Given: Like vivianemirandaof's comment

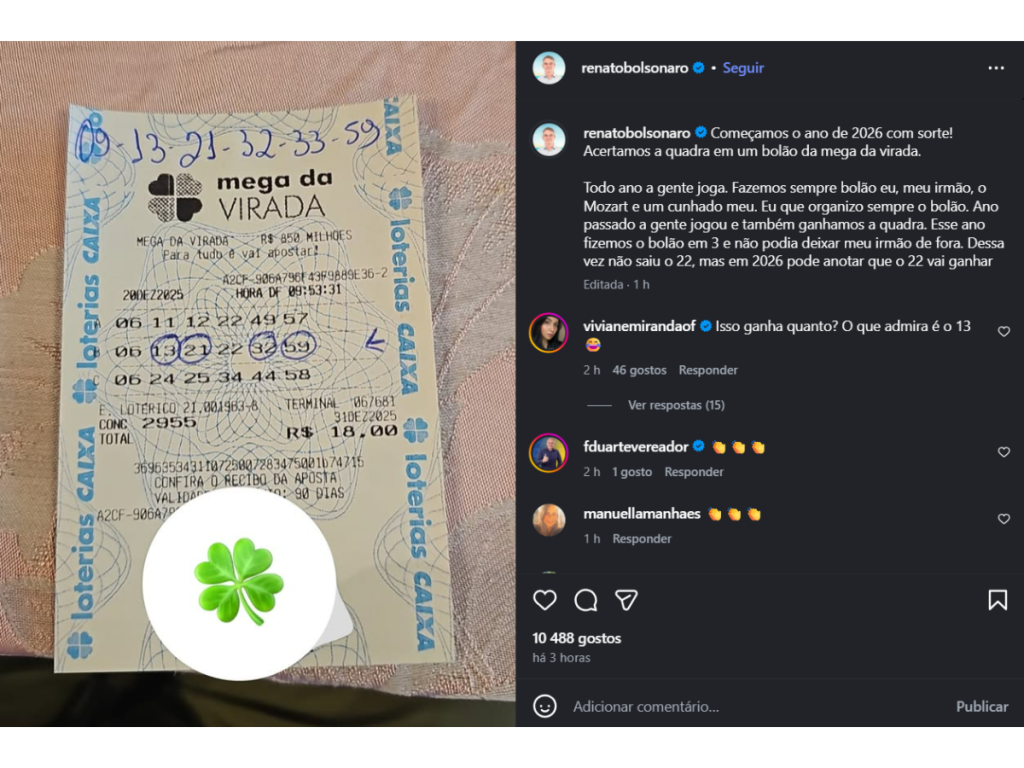Looking at the screenshot, I should click(x=1004, y=332).
